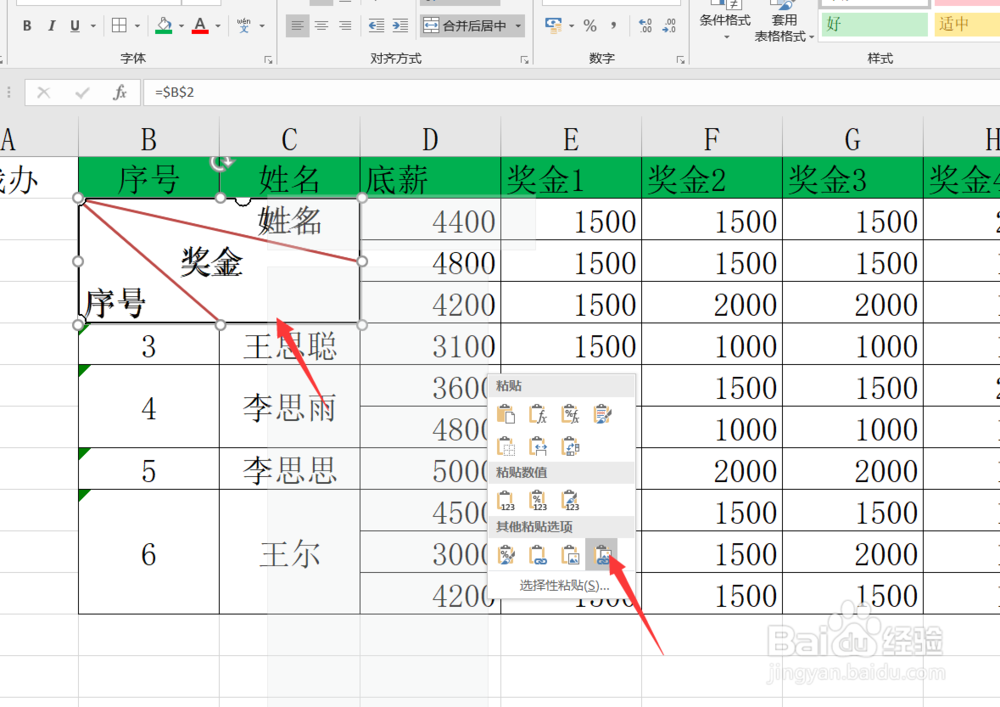The image size is (1000, 707).
Task: Paste with no borders
Action: point(506,446)
